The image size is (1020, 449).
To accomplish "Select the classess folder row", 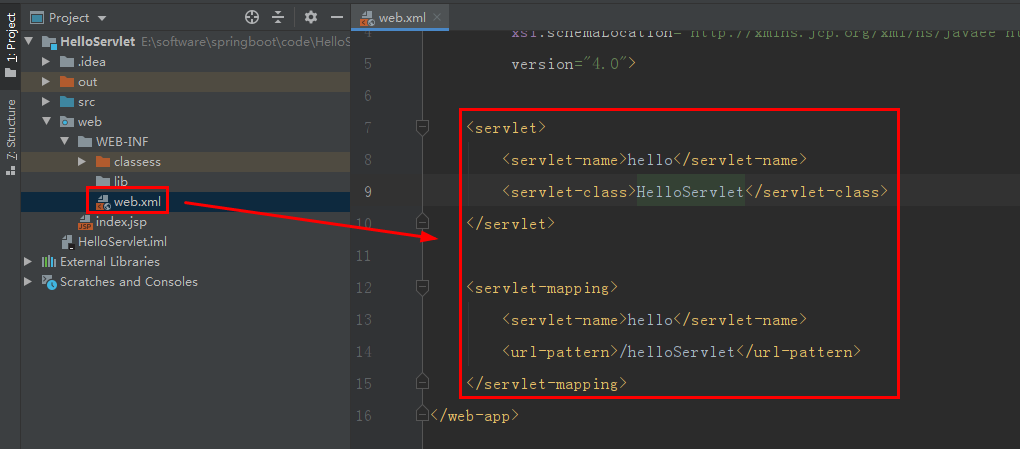I will pyautogui.click(x=185, y=161).
